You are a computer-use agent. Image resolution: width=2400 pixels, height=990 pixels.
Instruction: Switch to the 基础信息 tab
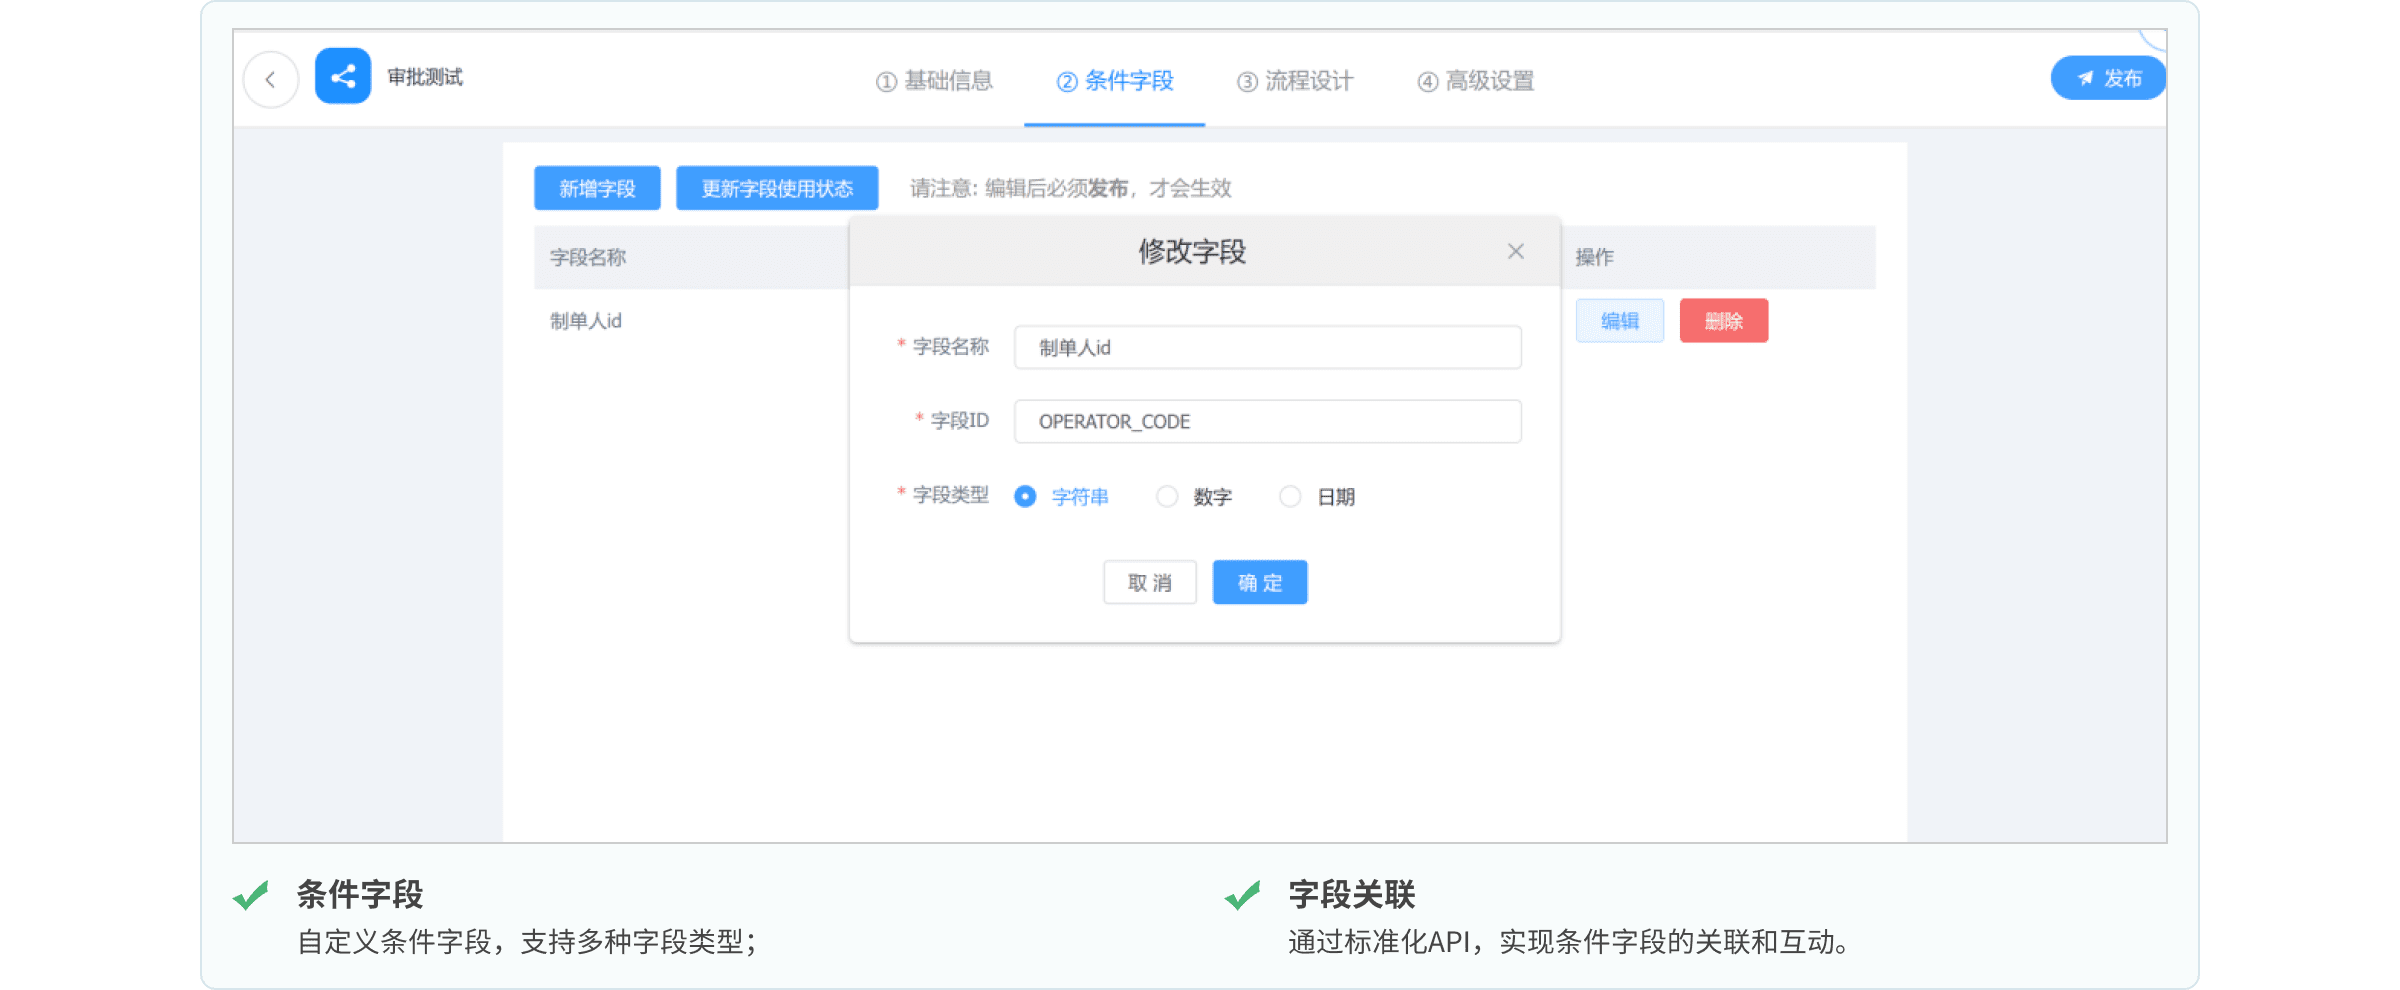click(x=934, y=81)
